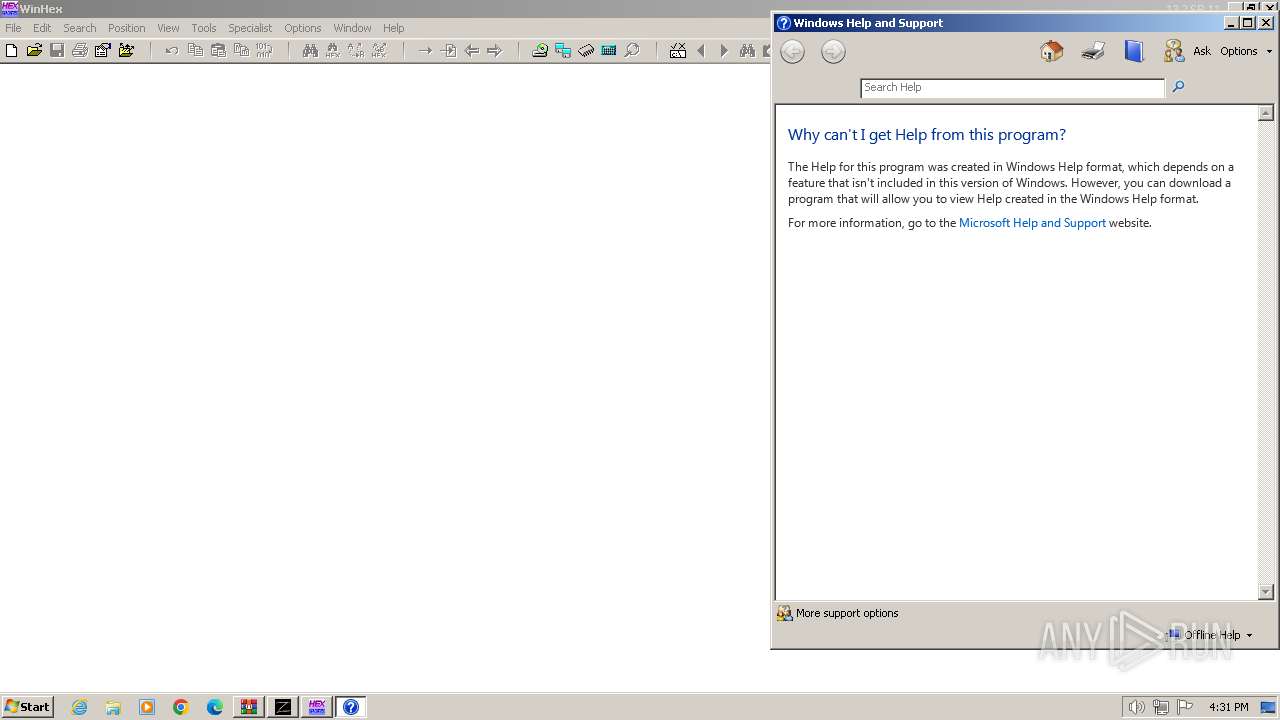The height and width of the screenshot is (720, 1280).
Task: Open the Properties toolbar icon
Action: tap(103, 50)
